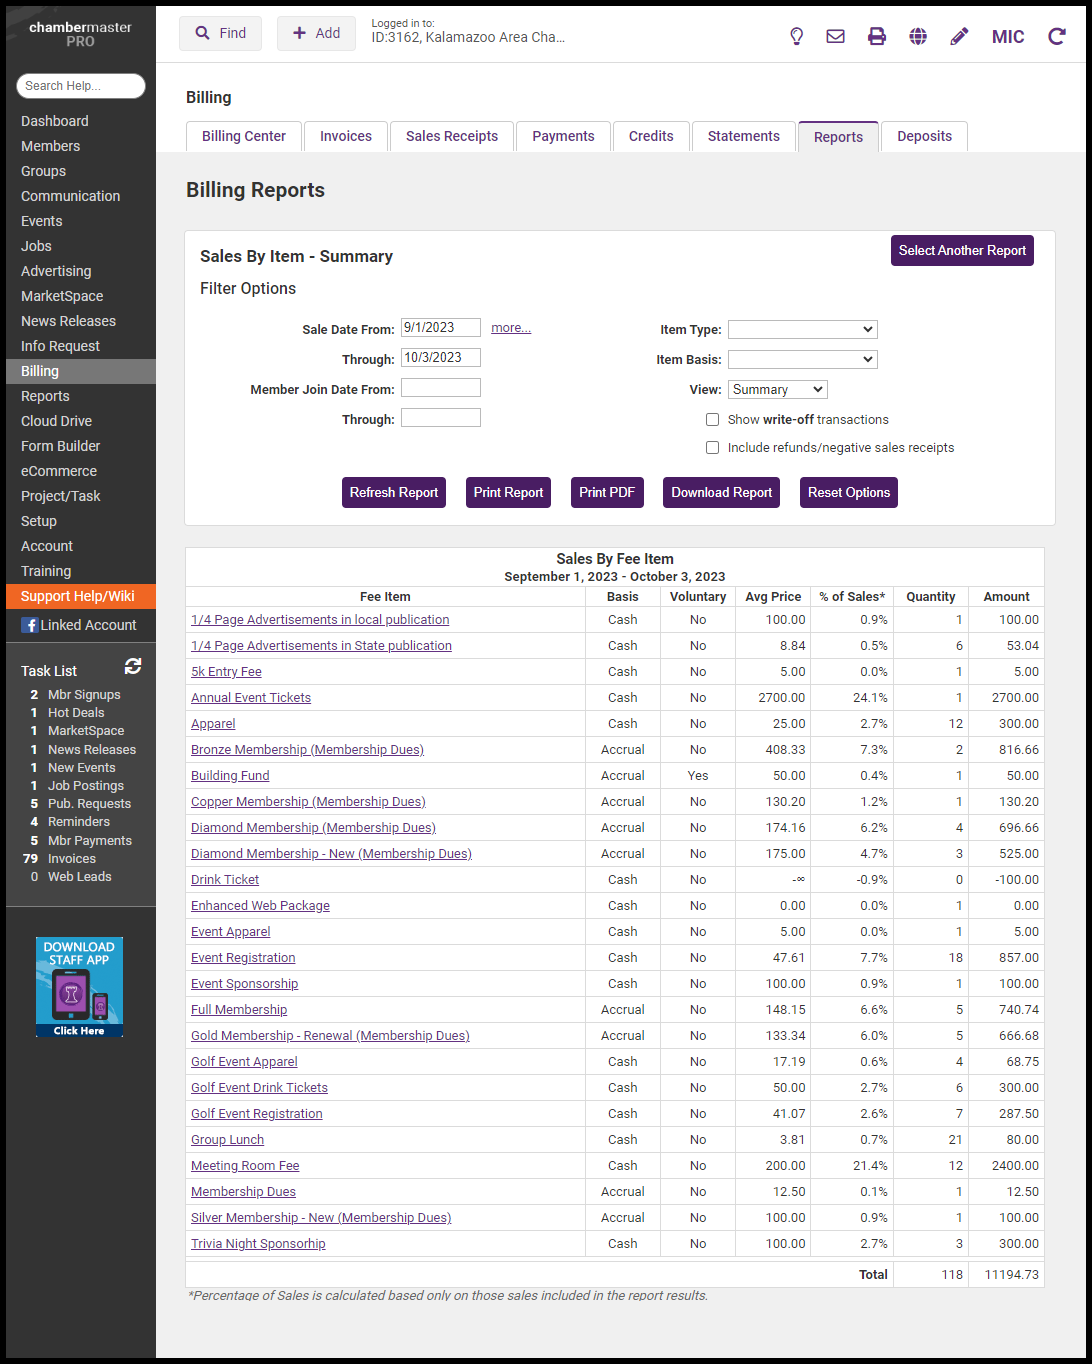Click the refresh arrow icon in header

pyautogui.click(x=1056, y=36)
